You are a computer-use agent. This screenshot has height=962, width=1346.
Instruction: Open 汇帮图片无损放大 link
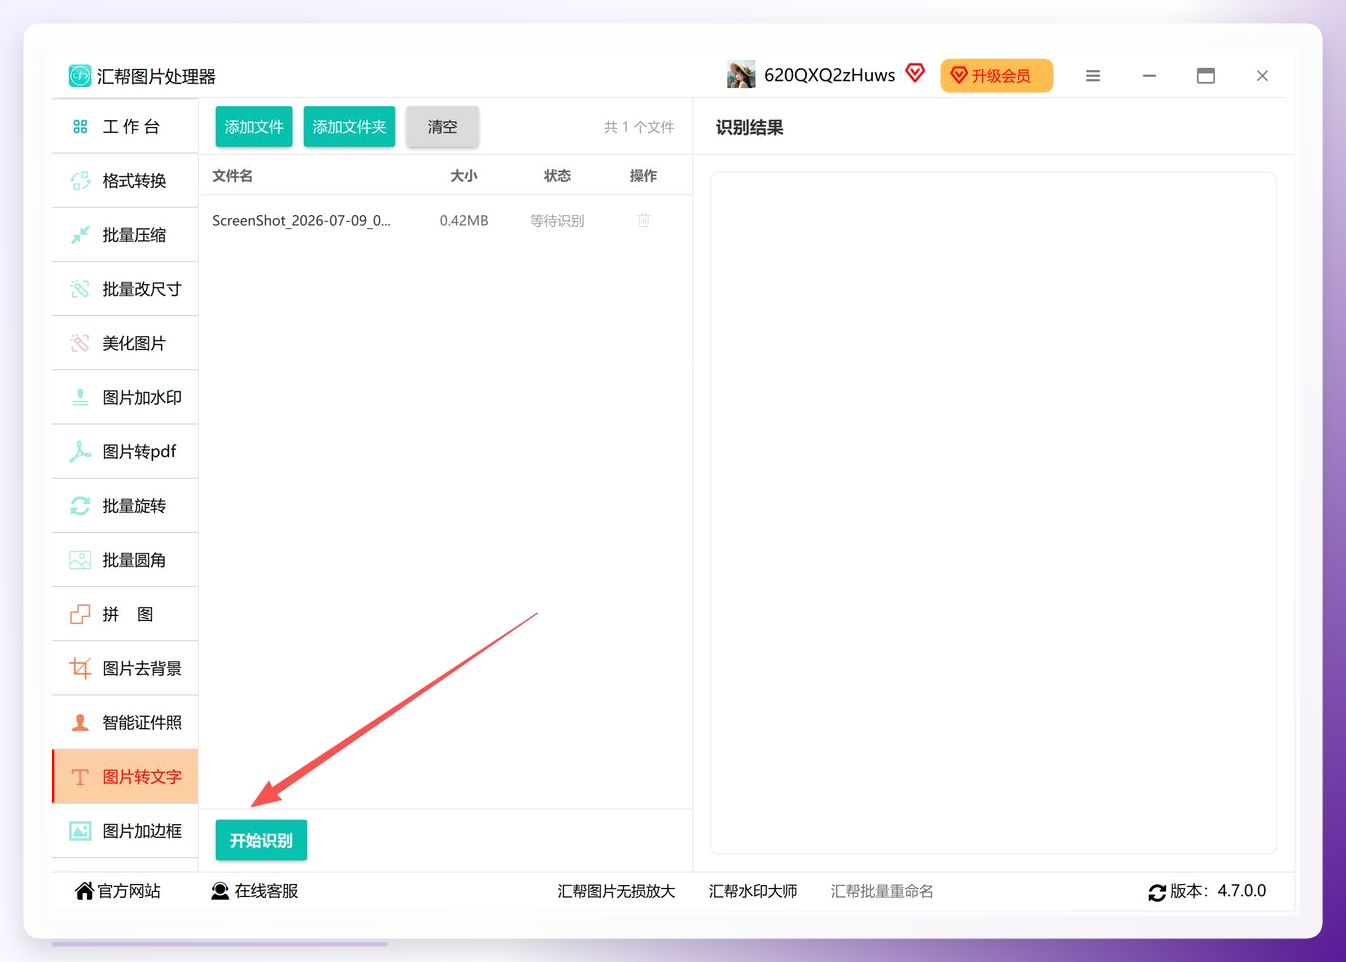(616, 891)
